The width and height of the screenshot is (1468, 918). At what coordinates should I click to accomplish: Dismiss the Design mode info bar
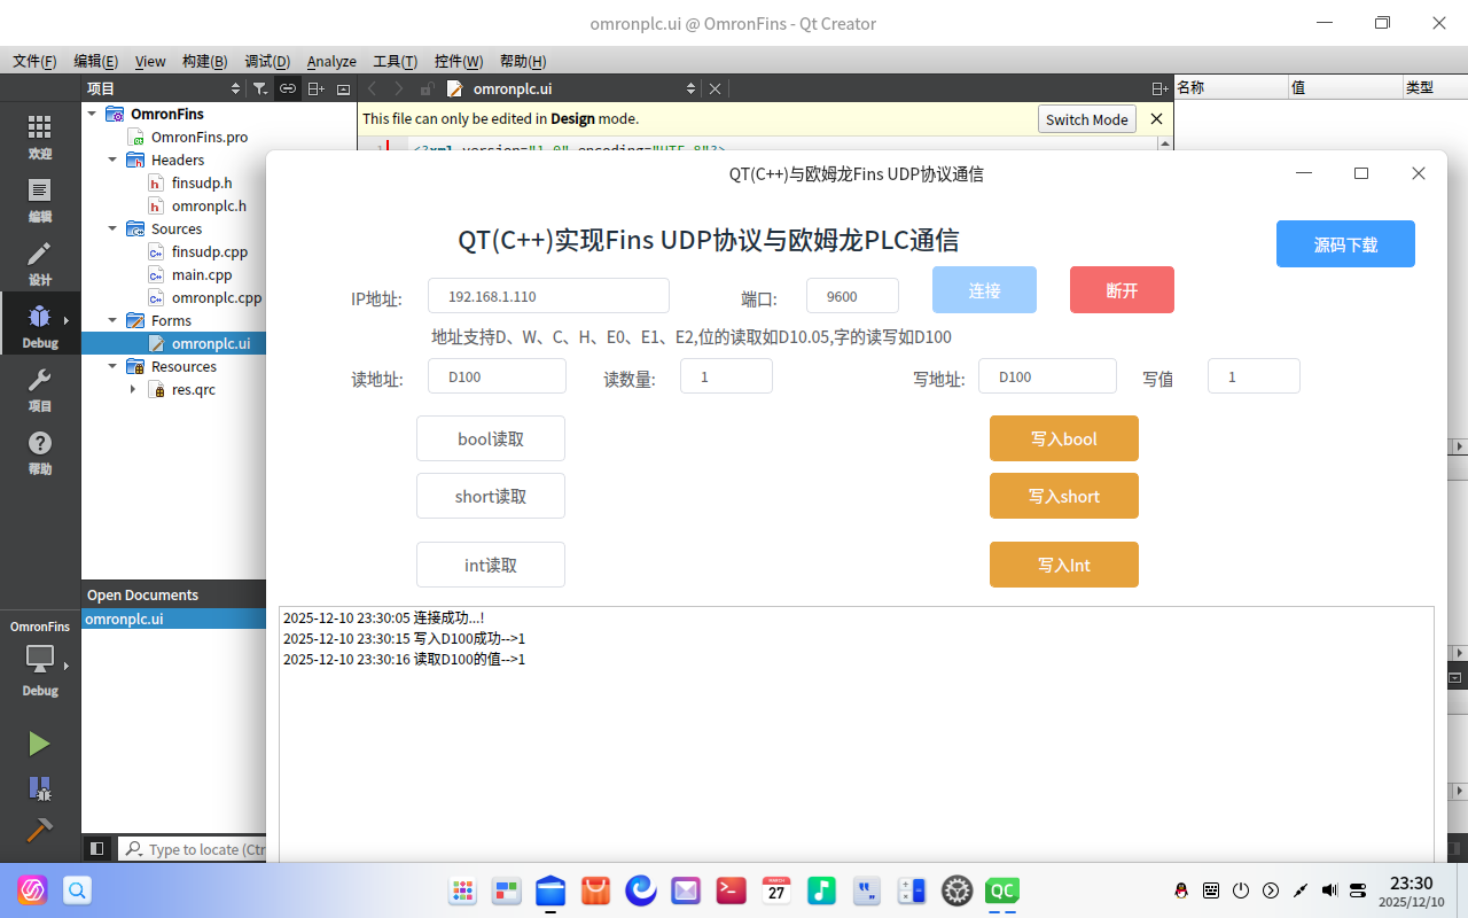click(1156, 119)
